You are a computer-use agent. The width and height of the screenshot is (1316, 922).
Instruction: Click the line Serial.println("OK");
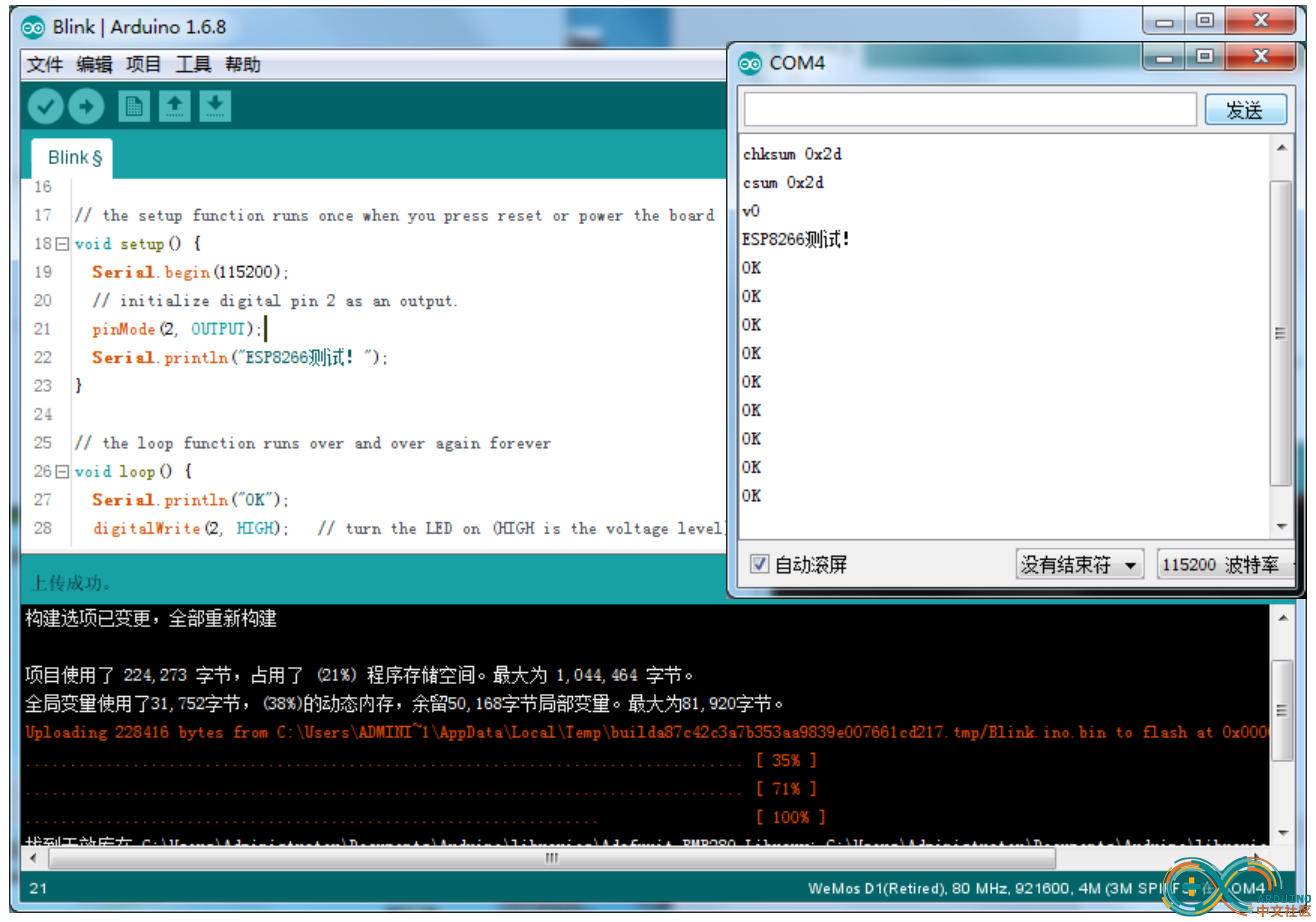[191, 500]
